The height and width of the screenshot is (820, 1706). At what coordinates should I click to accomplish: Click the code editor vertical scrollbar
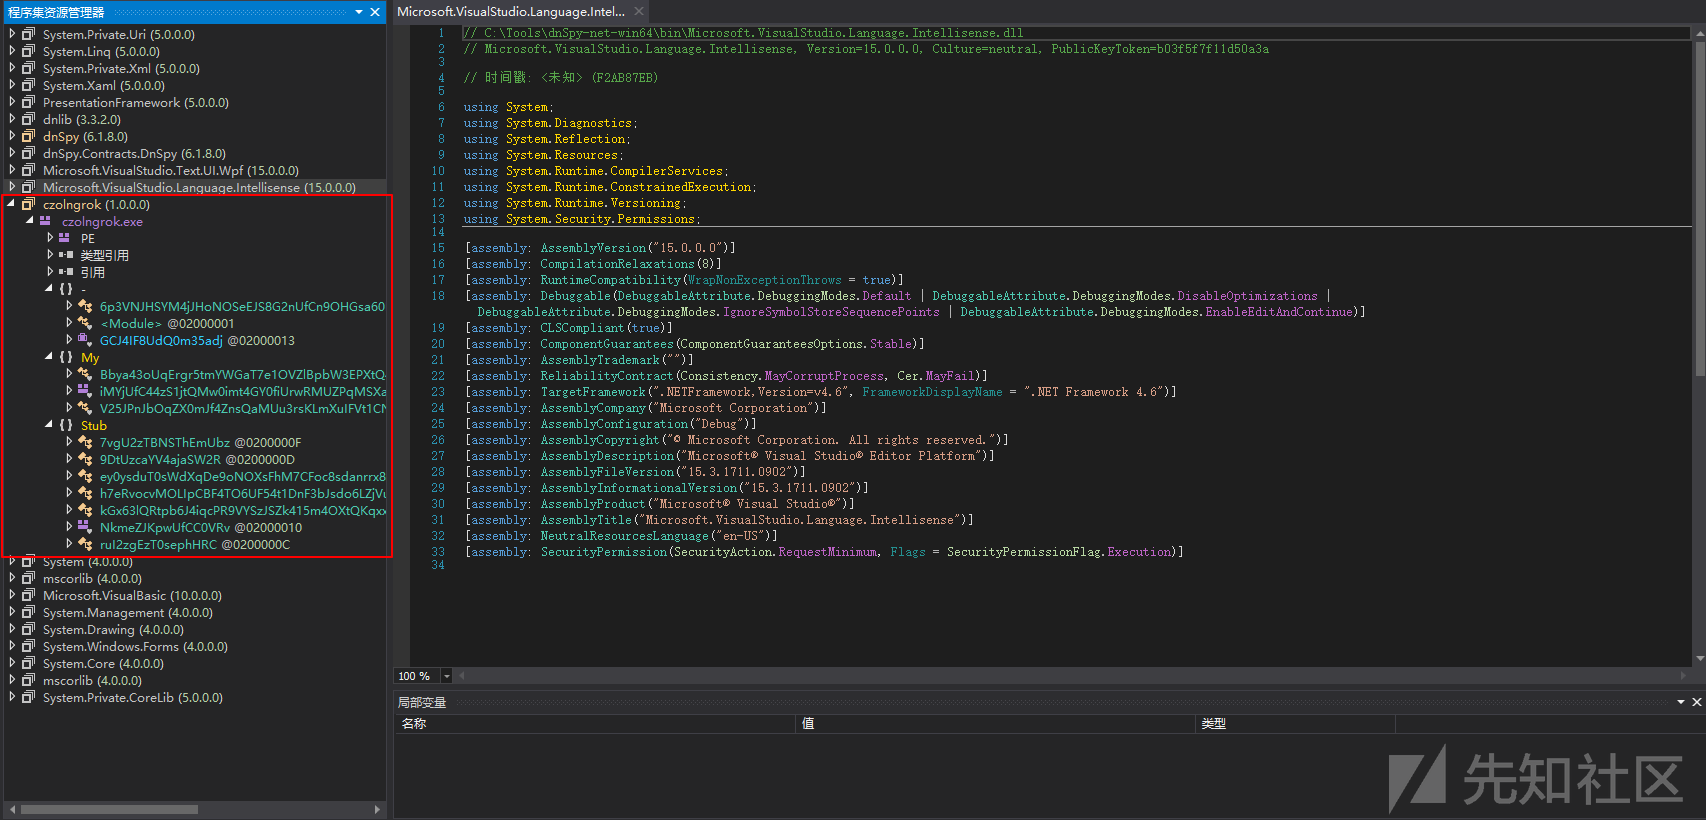click(x=1699, y=345)
